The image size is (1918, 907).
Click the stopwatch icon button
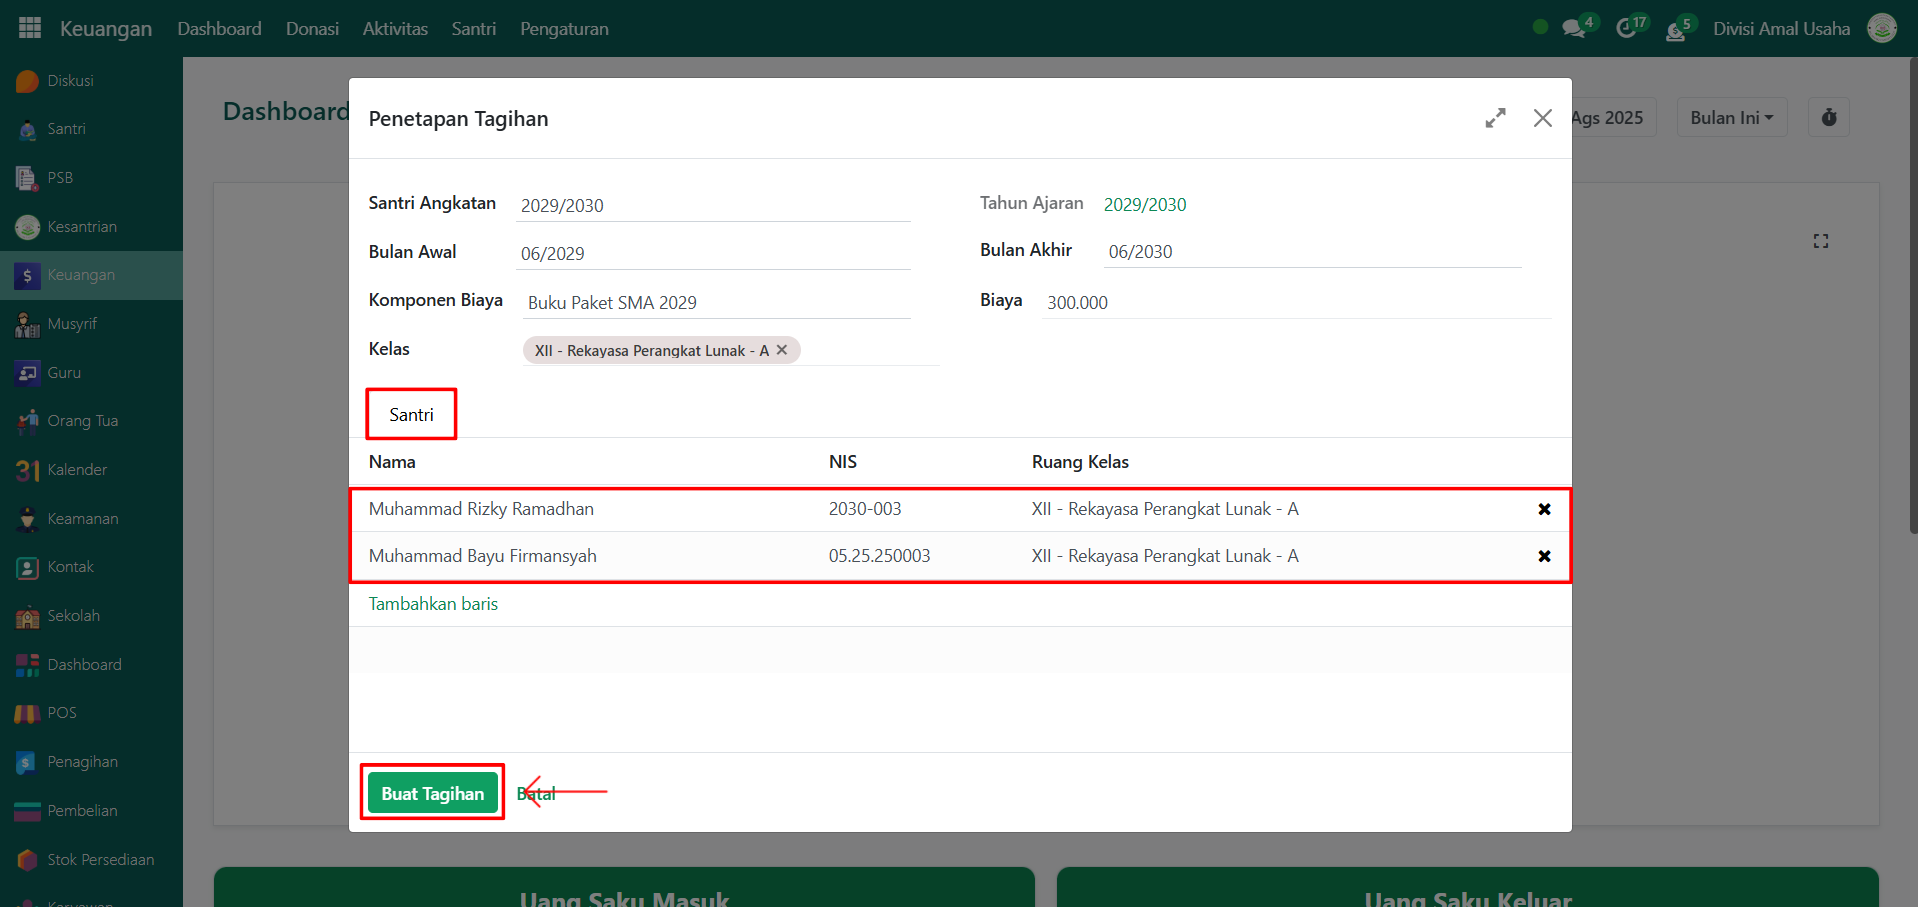point(1829,118)
